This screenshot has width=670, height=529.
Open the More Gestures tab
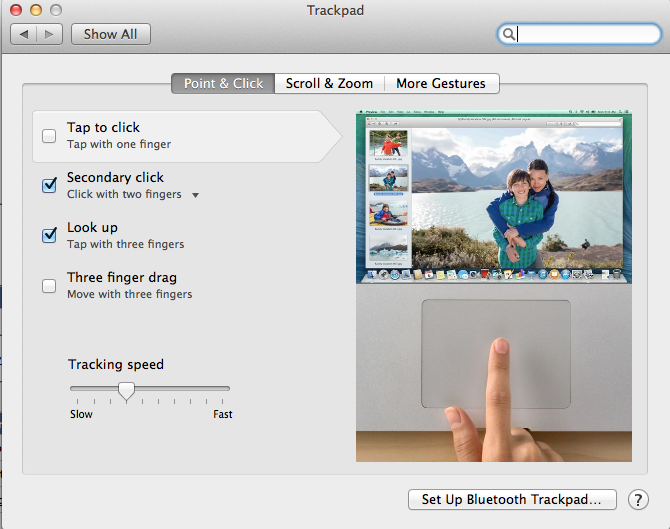441,83
